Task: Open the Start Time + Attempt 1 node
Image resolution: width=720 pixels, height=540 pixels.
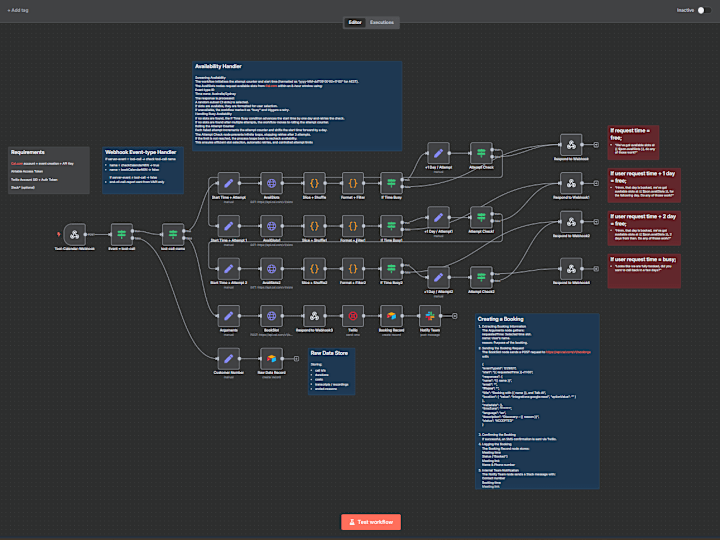Action: (x=228, y=226)
